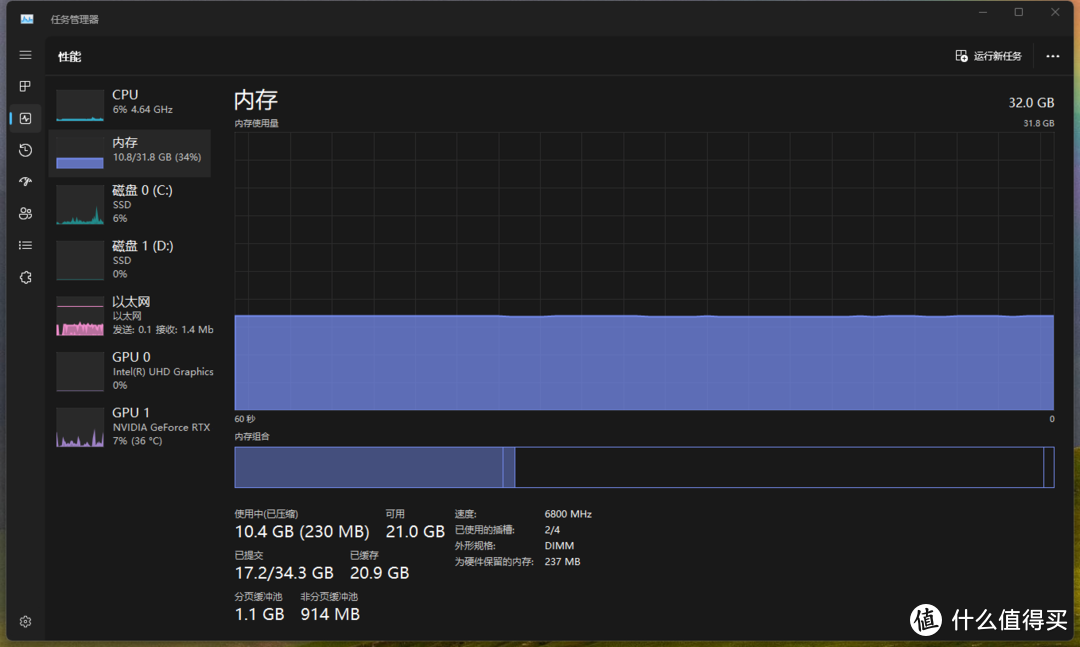The image size is (1080, 647).
Task: Click the 以太网 throughput mini graph
Action: [x=80, y=316]
